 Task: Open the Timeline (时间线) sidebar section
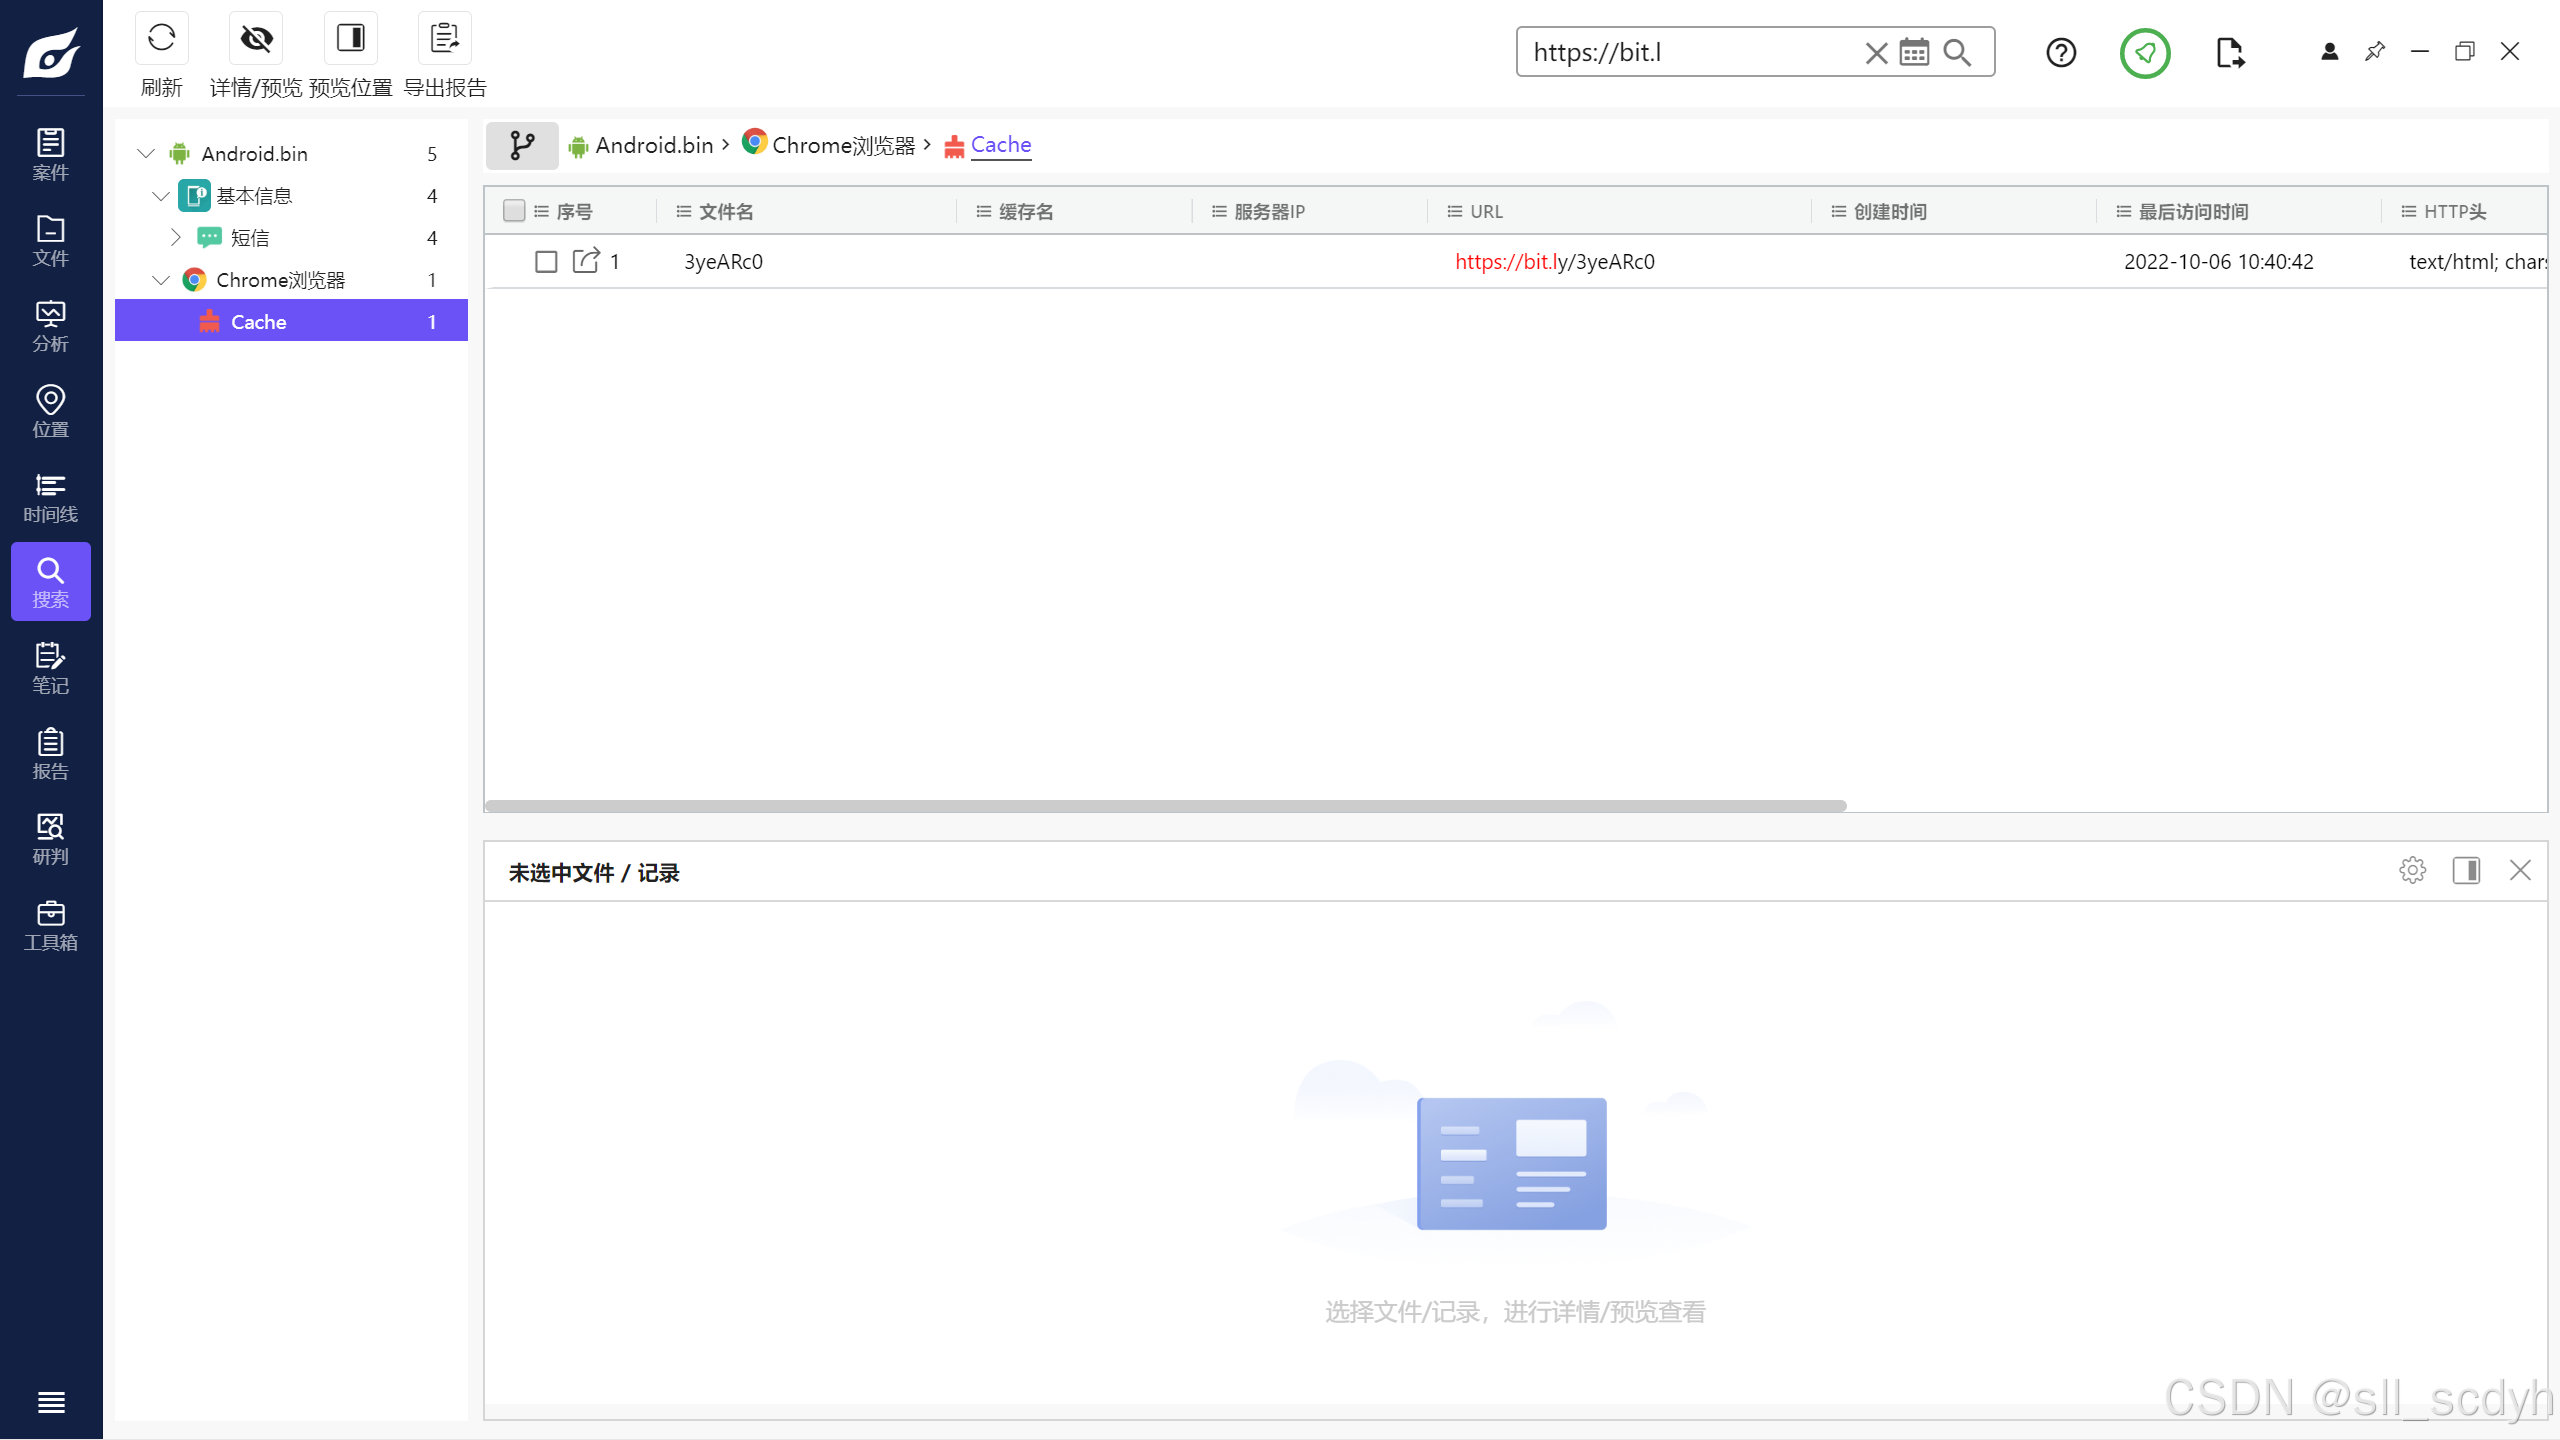(50, 497)
